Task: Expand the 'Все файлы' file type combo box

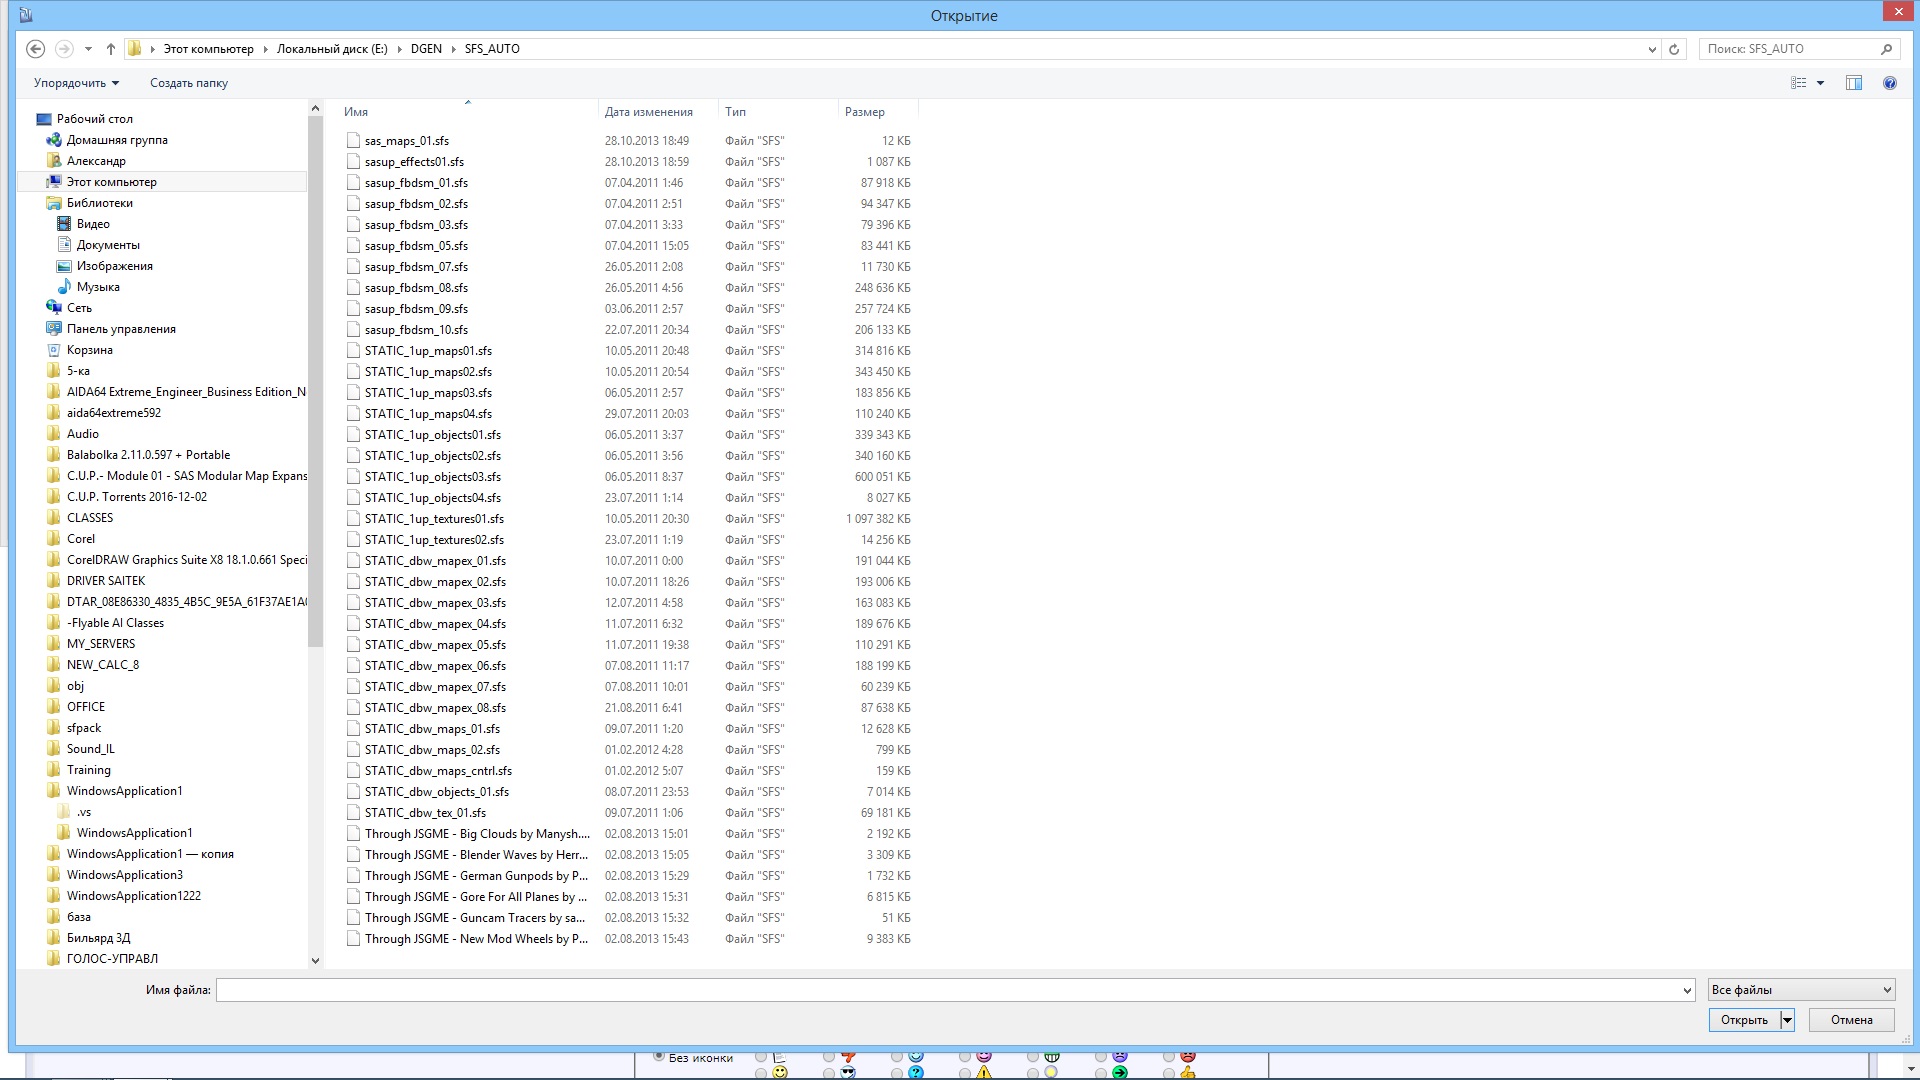Action: [x=1800, y=990]
